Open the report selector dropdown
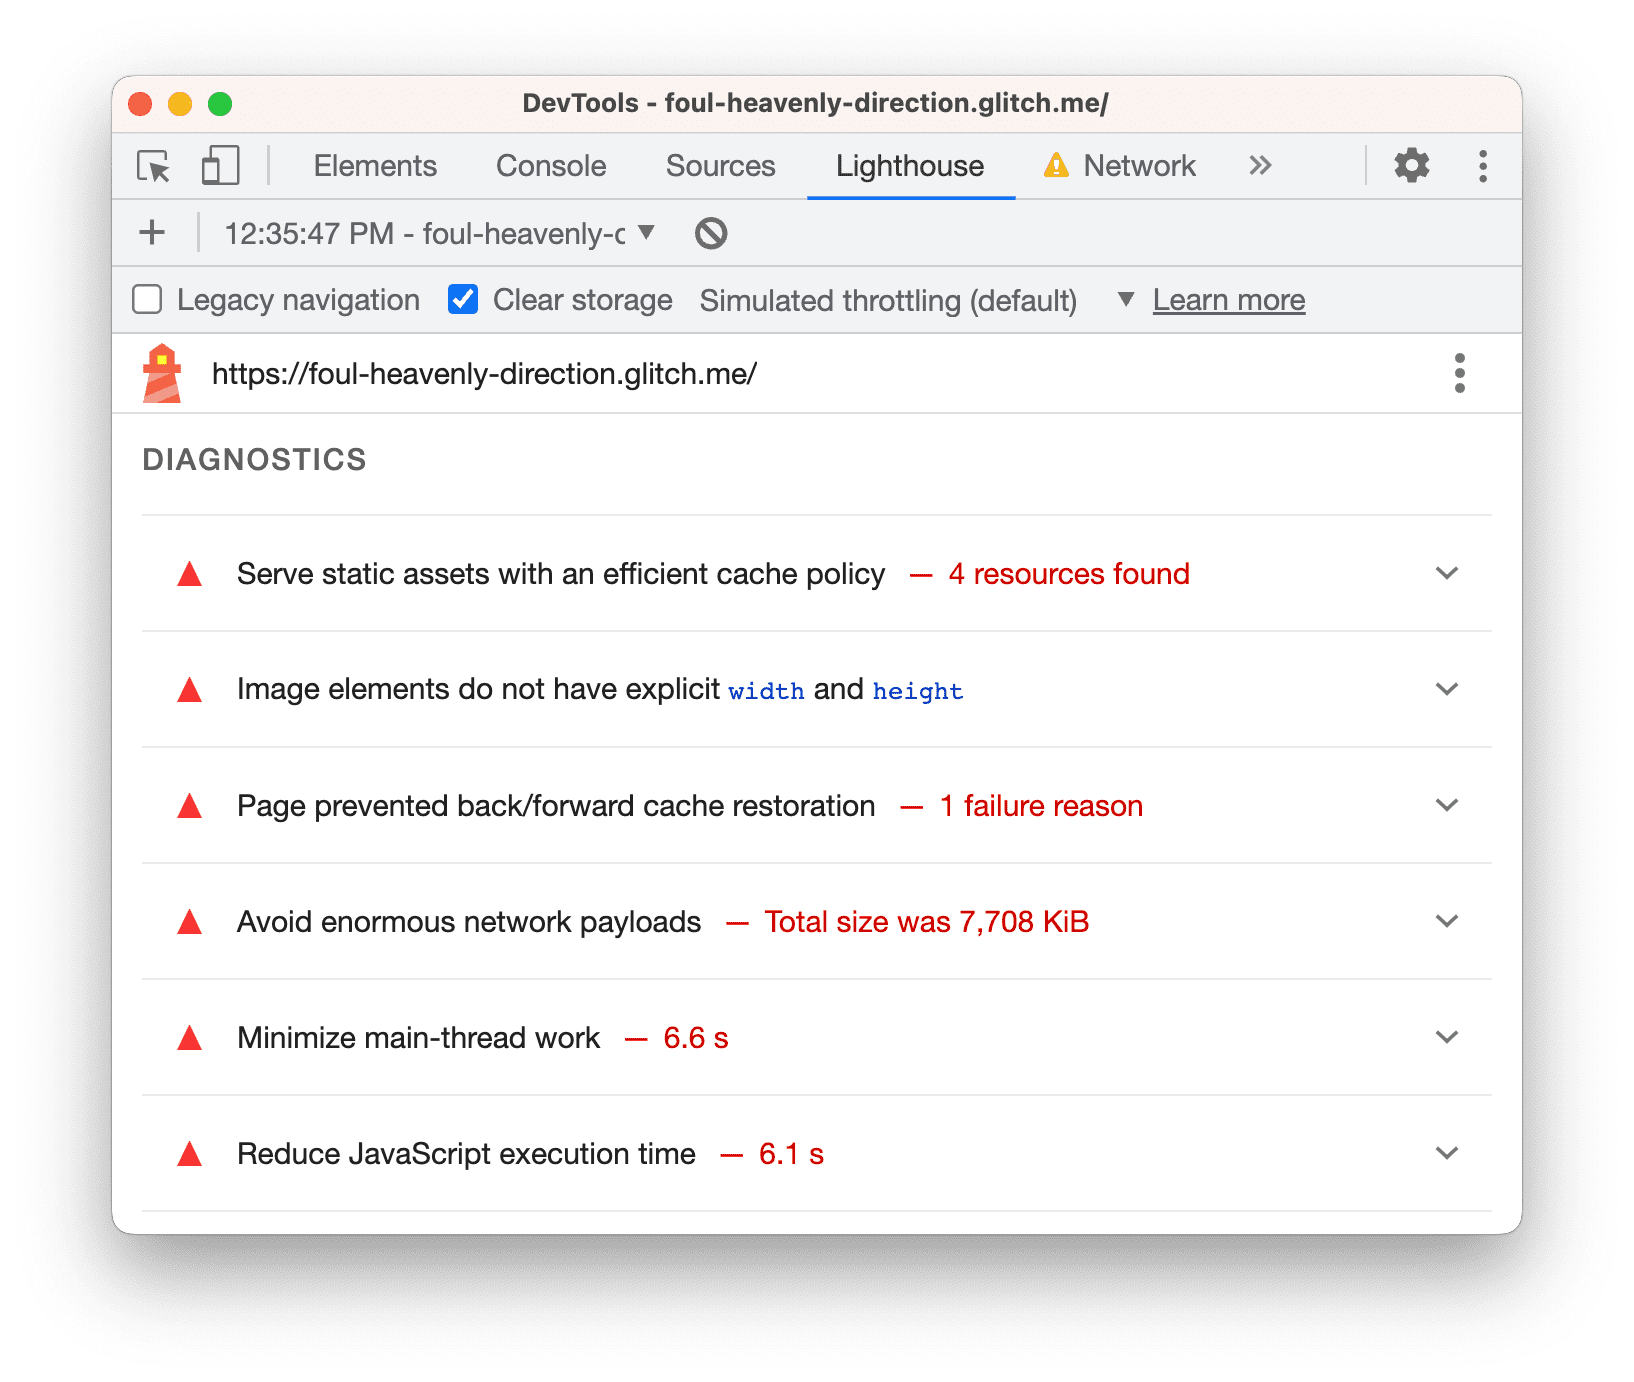This screenshot has height=1382, width=1634. pyautogui.click(x=646, y=233)
